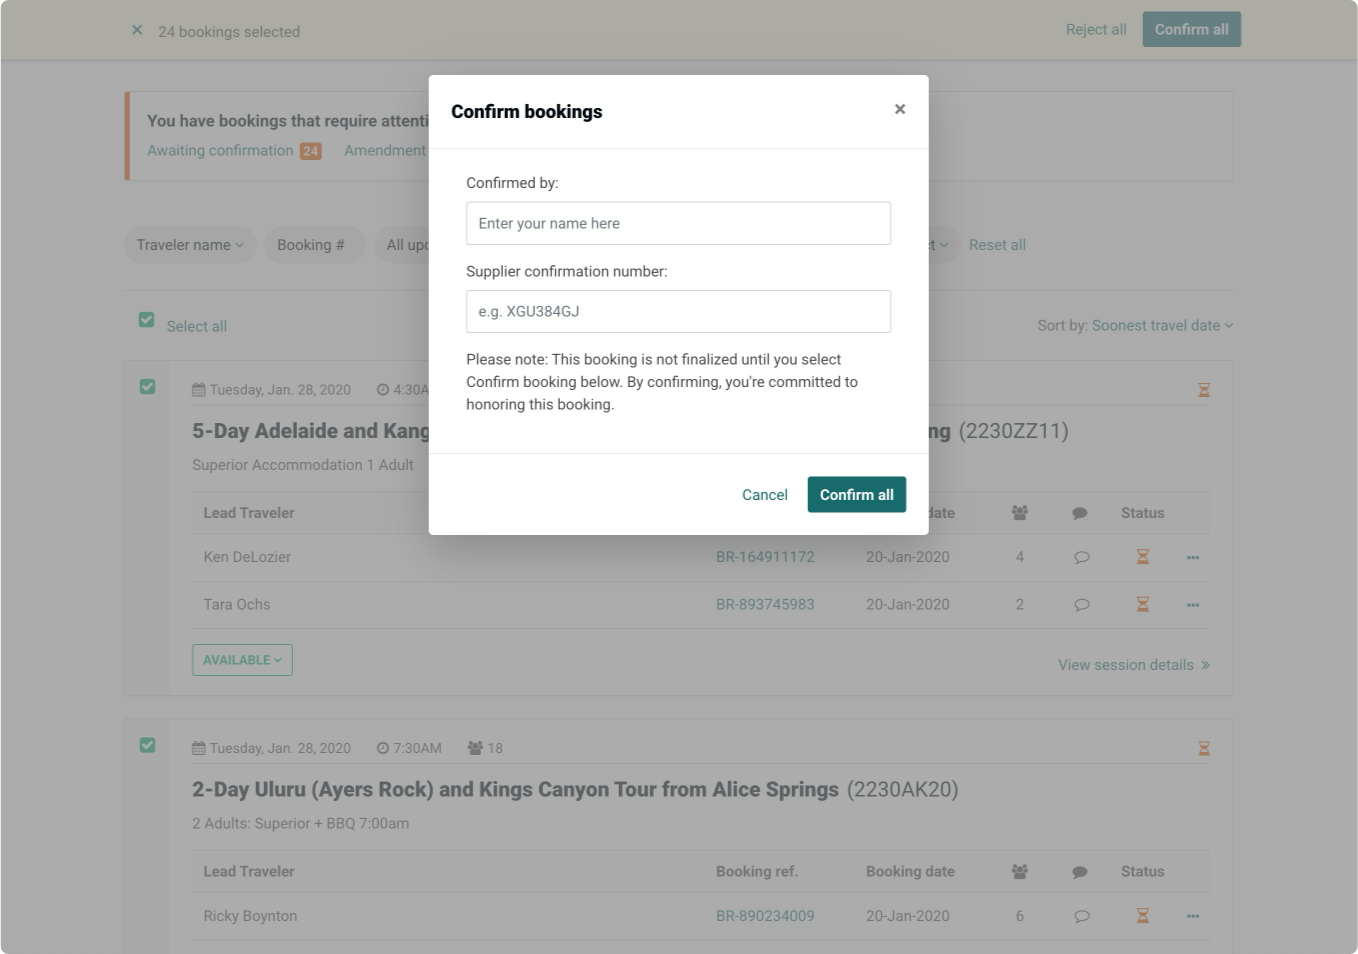This screenshot has width=1358, height=954.
Task: Open more options for Tara Ochs row
Action: (1193, 605)
